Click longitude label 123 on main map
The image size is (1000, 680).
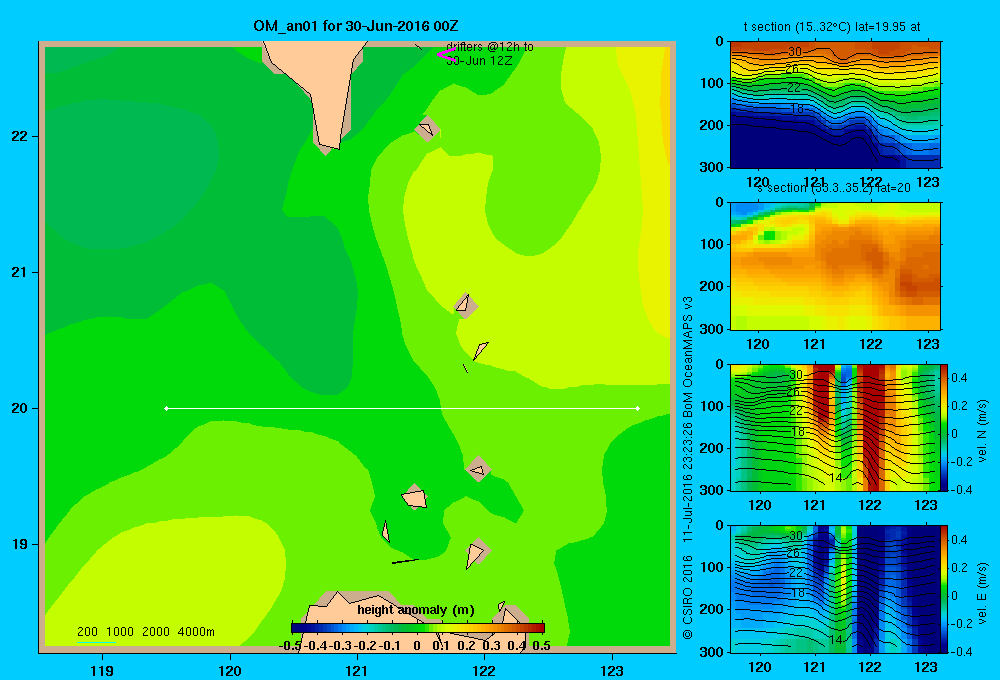pos(612,670)
